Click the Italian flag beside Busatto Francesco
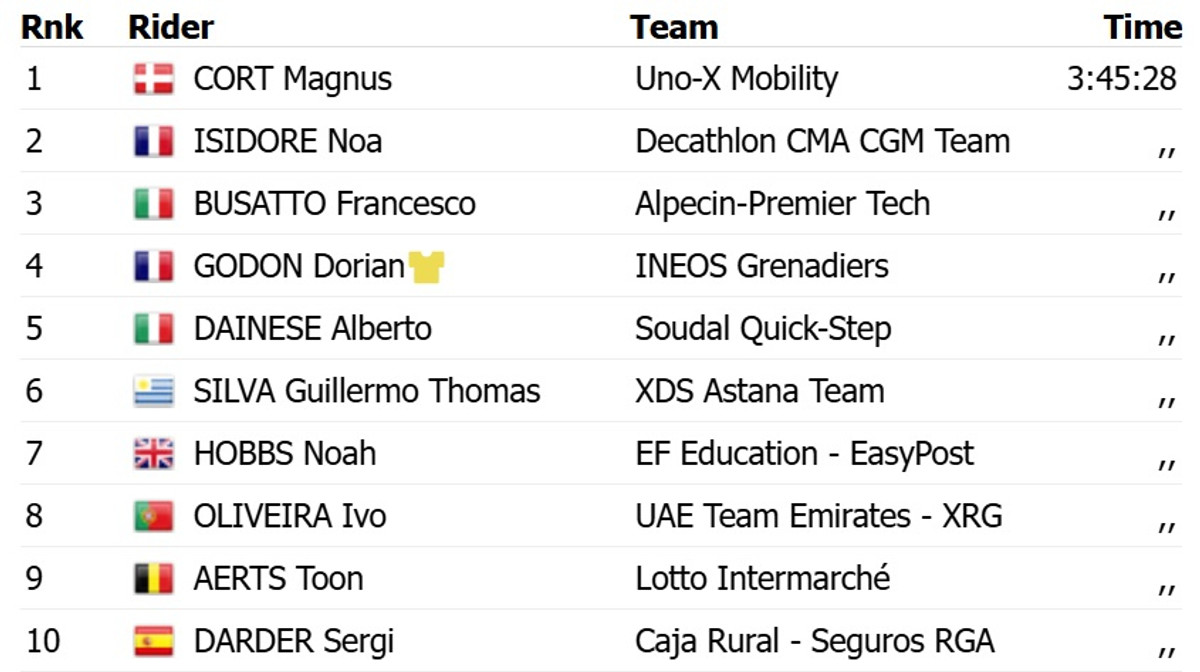 click(x=153, y=204)
